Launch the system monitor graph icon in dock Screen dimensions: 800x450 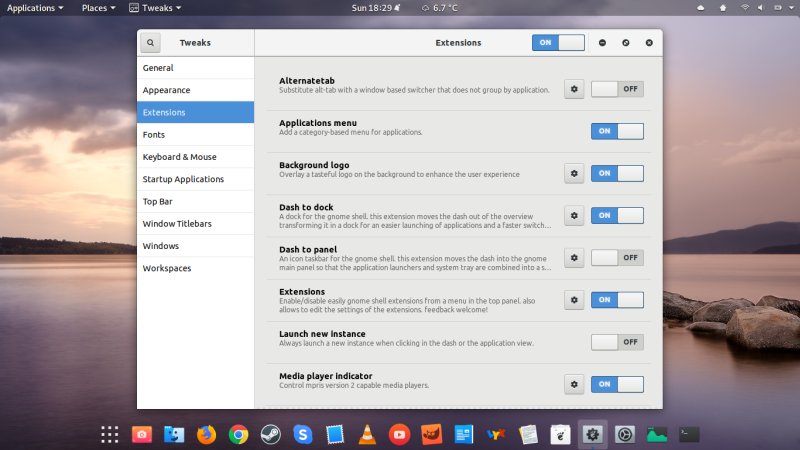[657, 435]
